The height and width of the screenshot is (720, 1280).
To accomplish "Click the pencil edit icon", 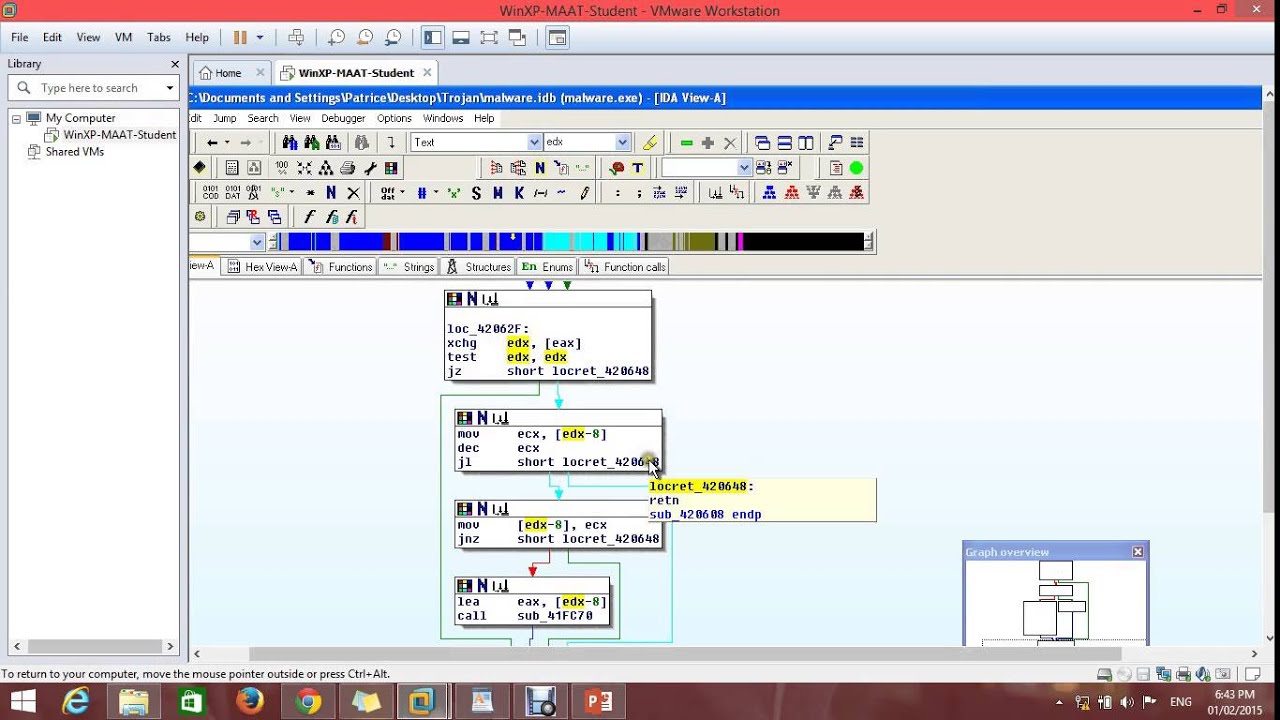I will [x=585, y=193].
